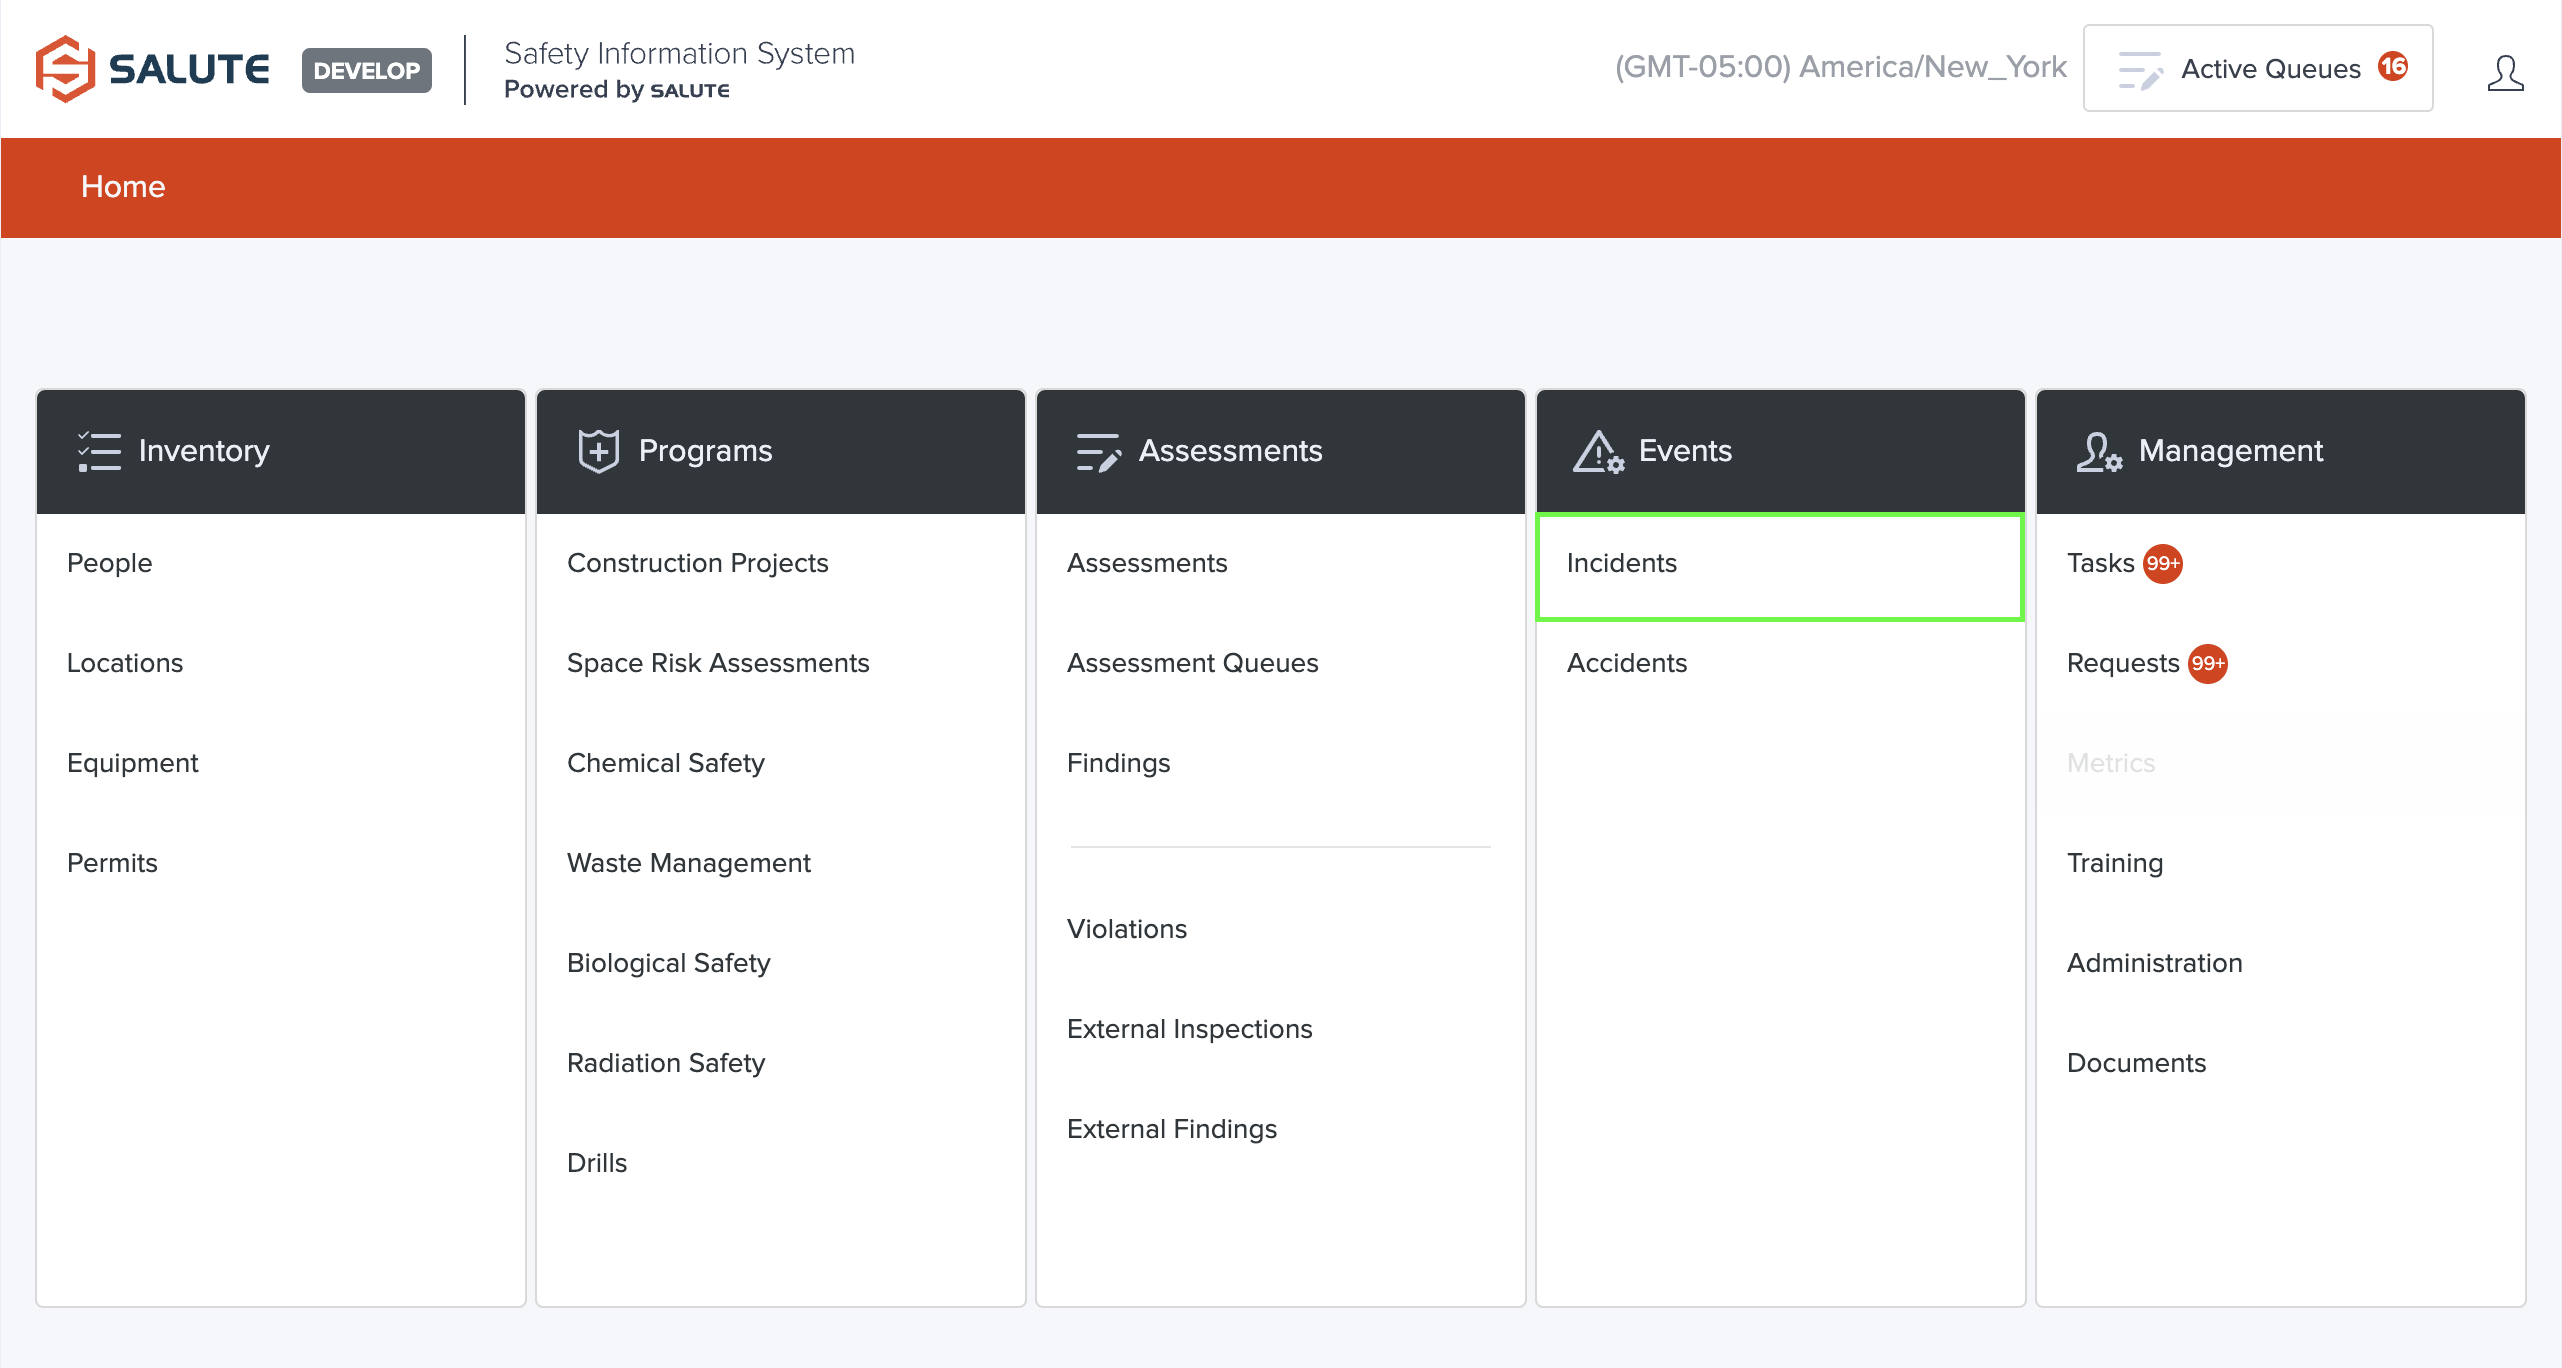Click the Assessments header edit-list icon
The width and height of the screenshot is (2562, 1368).
[1097, 452]
